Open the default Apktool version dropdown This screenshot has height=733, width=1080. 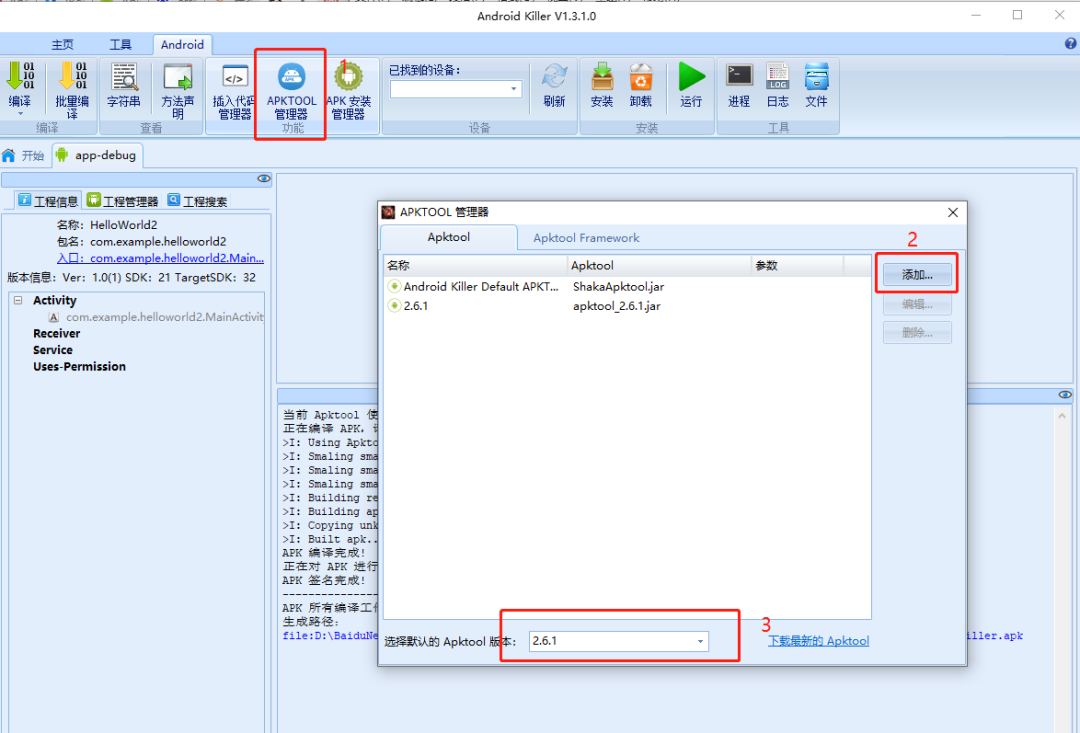pyautogui.click(x=700, y=641)
